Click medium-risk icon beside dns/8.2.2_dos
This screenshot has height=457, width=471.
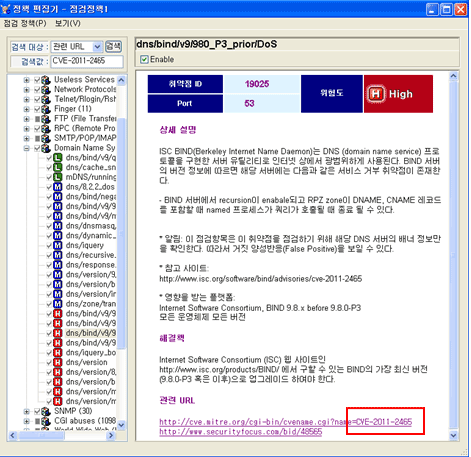coord(58,187)
